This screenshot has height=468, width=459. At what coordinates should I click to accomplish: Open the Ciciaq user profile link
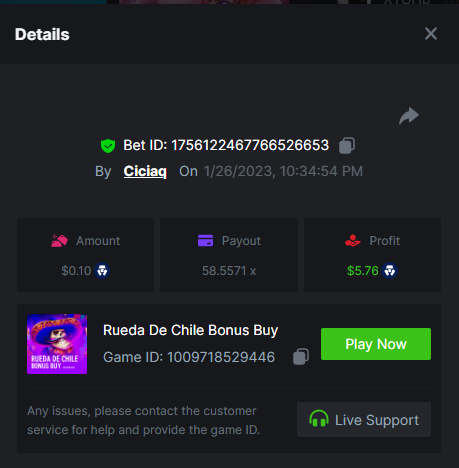[x=145, y=171]
